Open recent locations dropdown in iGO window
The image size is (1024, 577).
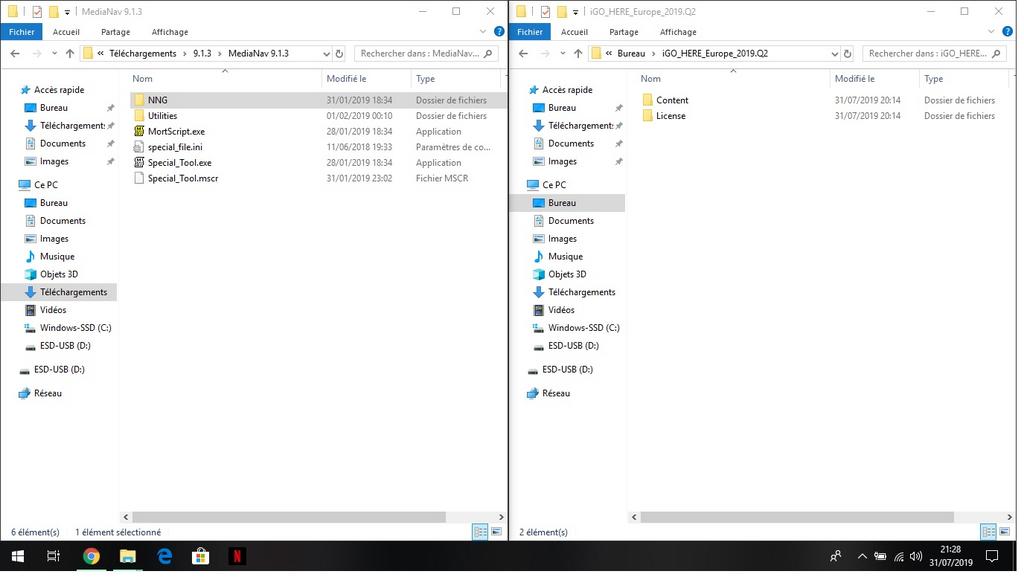click(562, 54)
